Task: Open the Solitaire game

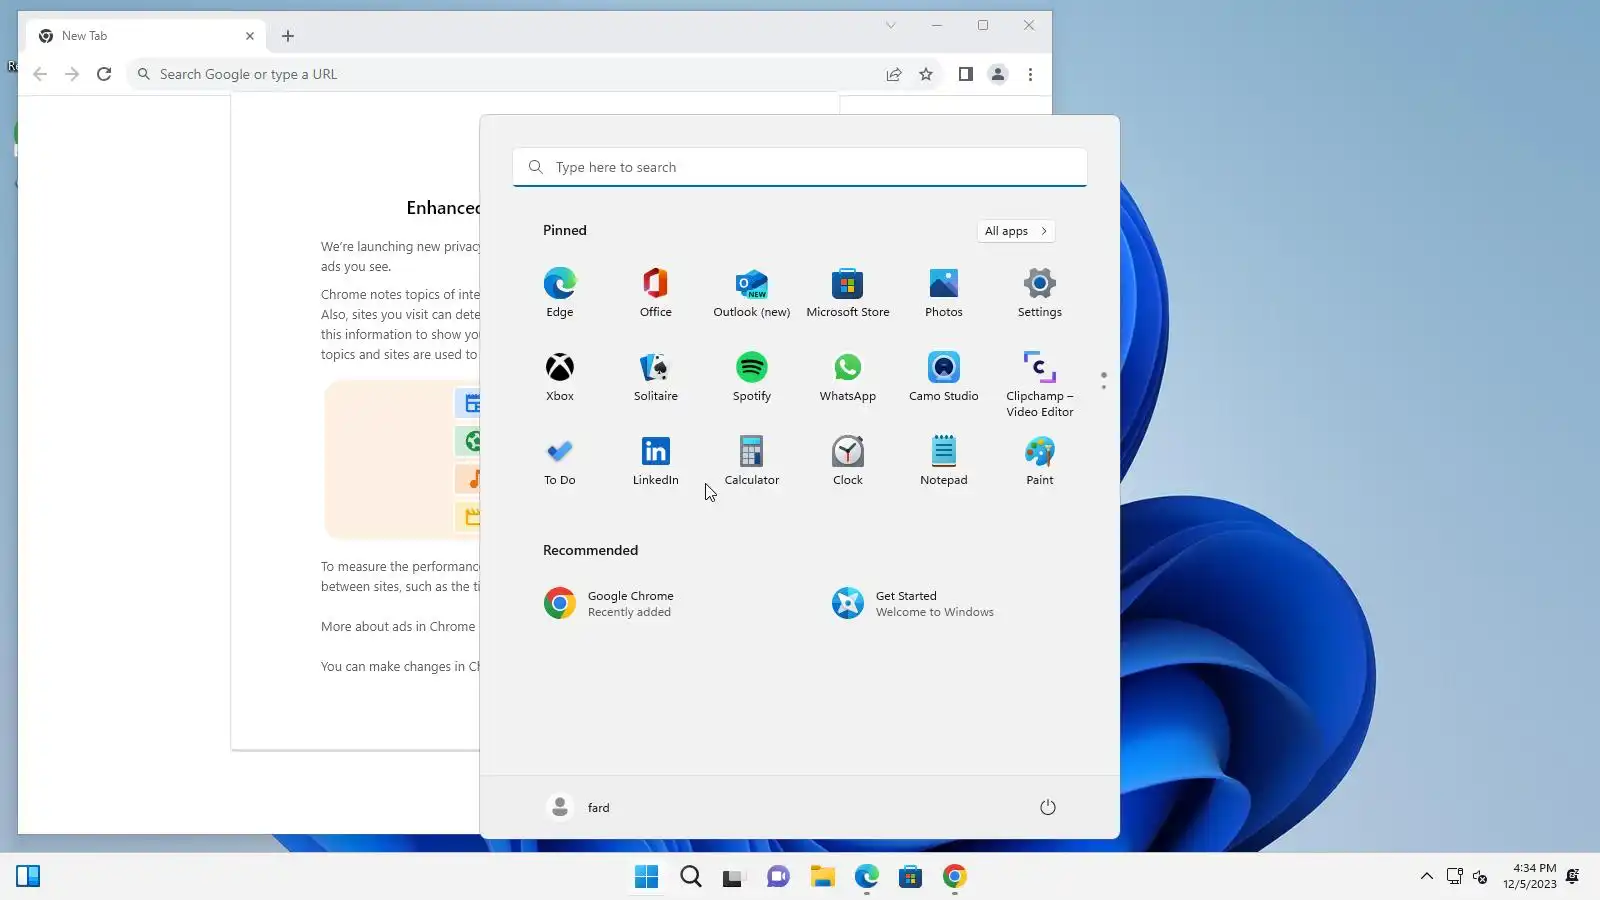Action: (x=656, y=377)
